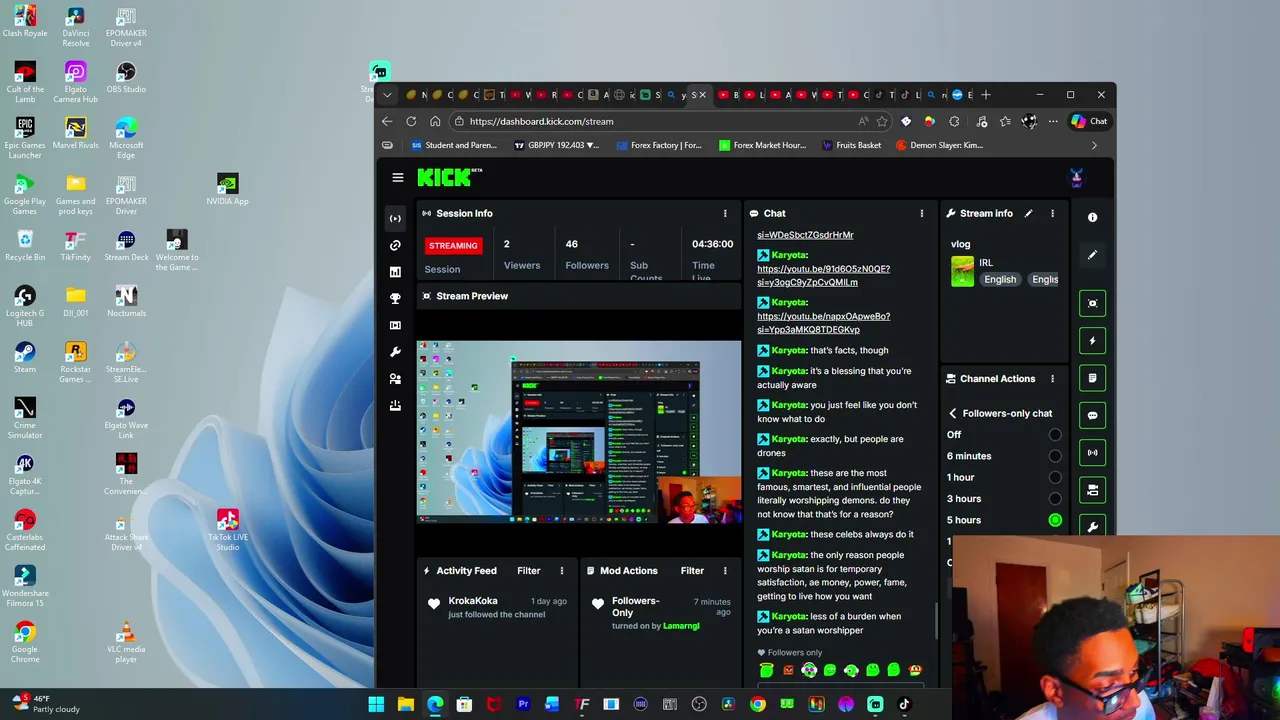Toggle the Activity Feed lightning widget button
1280x720 pixels.
tap(1092, 341)
